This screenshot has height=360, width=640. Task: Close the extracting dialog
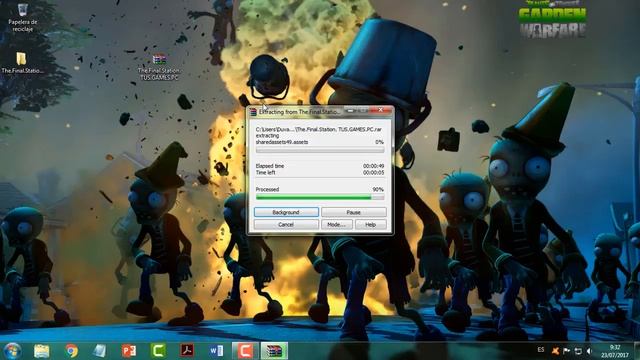pos(380,110)
